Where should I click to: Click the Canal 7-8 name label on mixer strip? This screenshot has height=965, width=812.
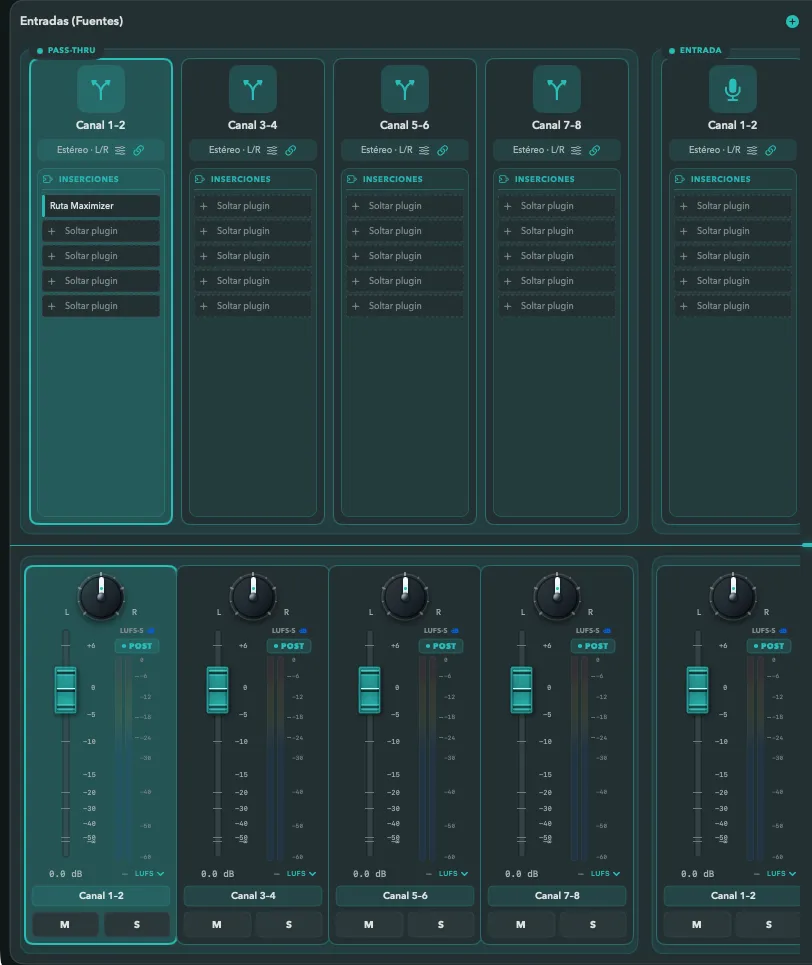point(557,896)
